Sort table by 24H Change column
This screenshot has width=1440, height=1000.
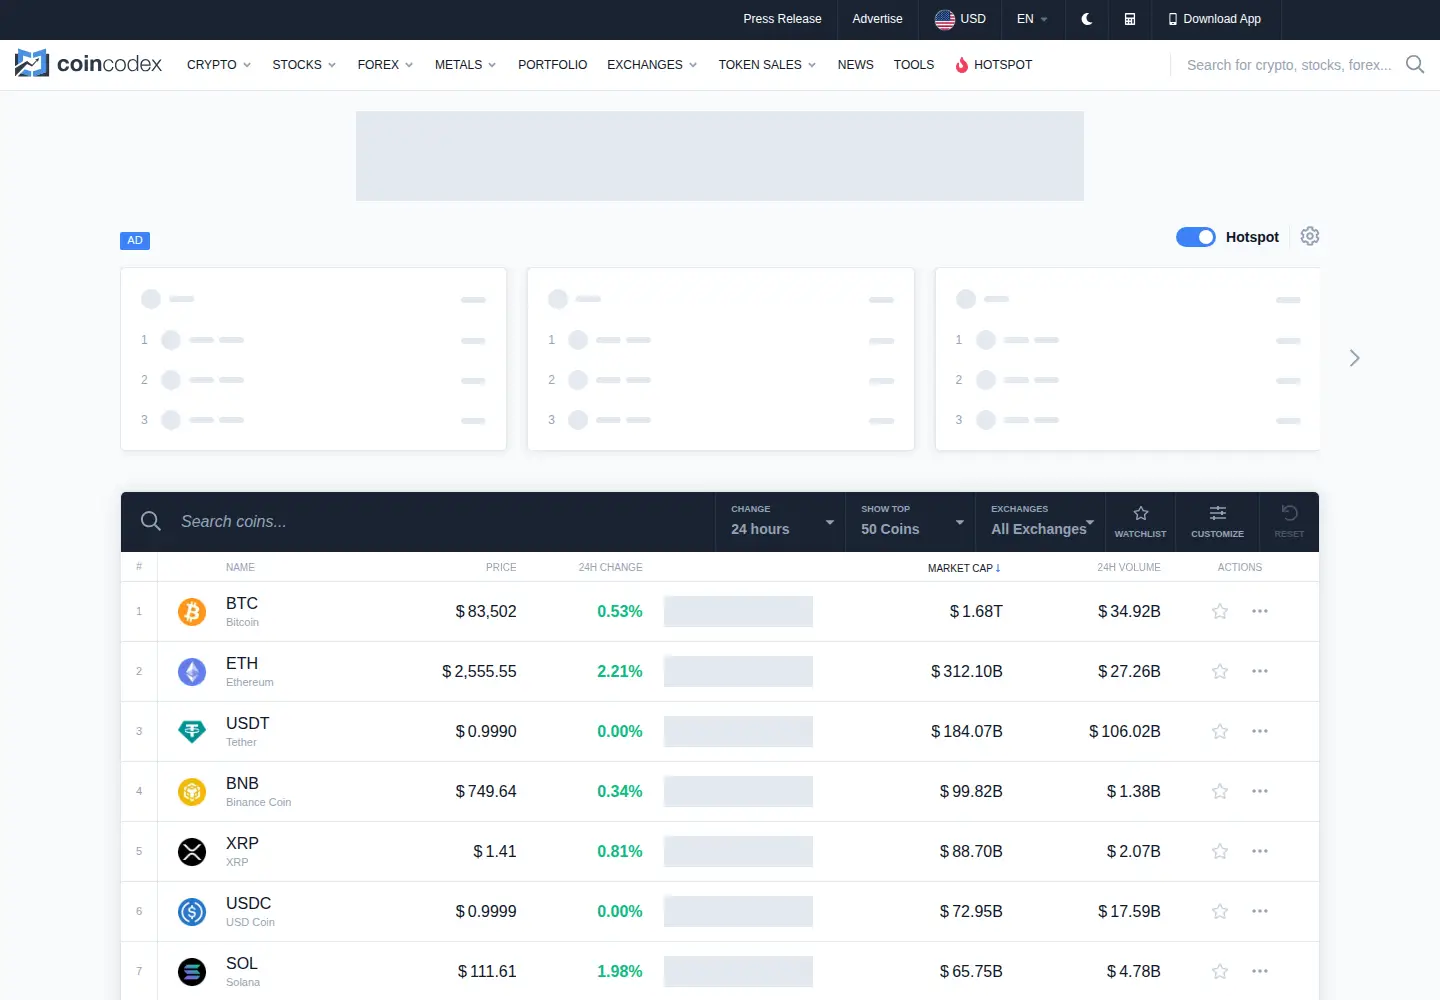610,567
